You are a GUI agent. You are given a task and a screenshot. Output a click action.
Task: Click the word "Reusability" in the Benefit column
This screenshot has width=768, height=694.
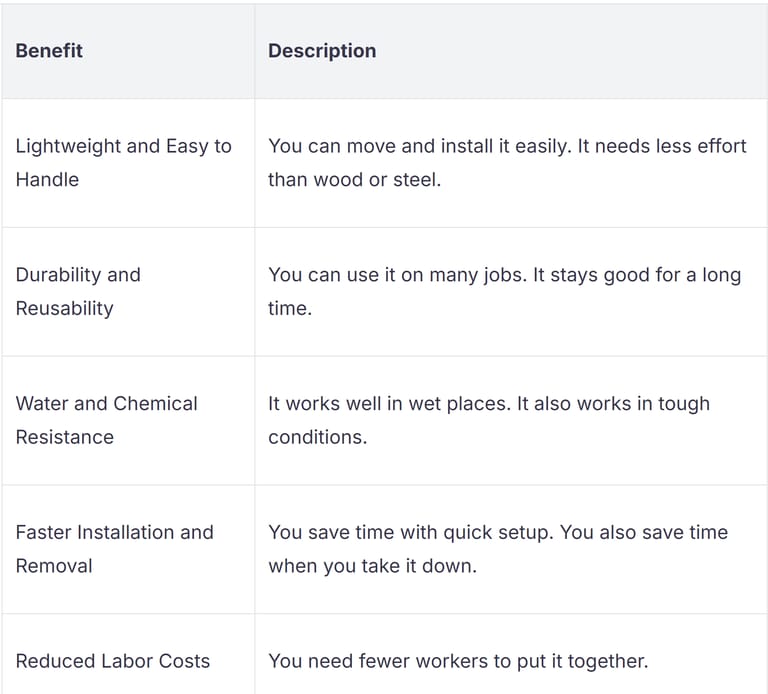click(64, 308)
